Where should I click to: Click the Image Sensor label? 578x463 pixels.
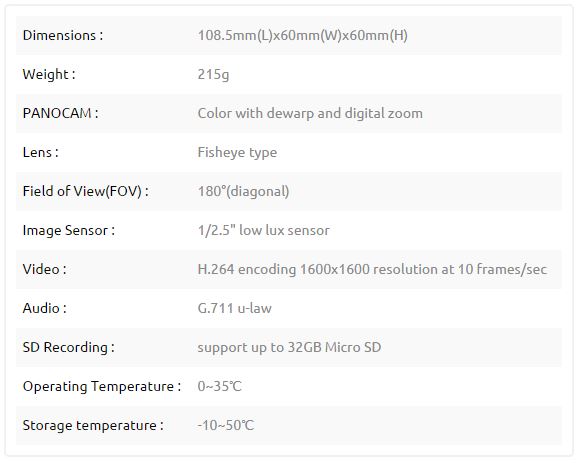[69, 230]
